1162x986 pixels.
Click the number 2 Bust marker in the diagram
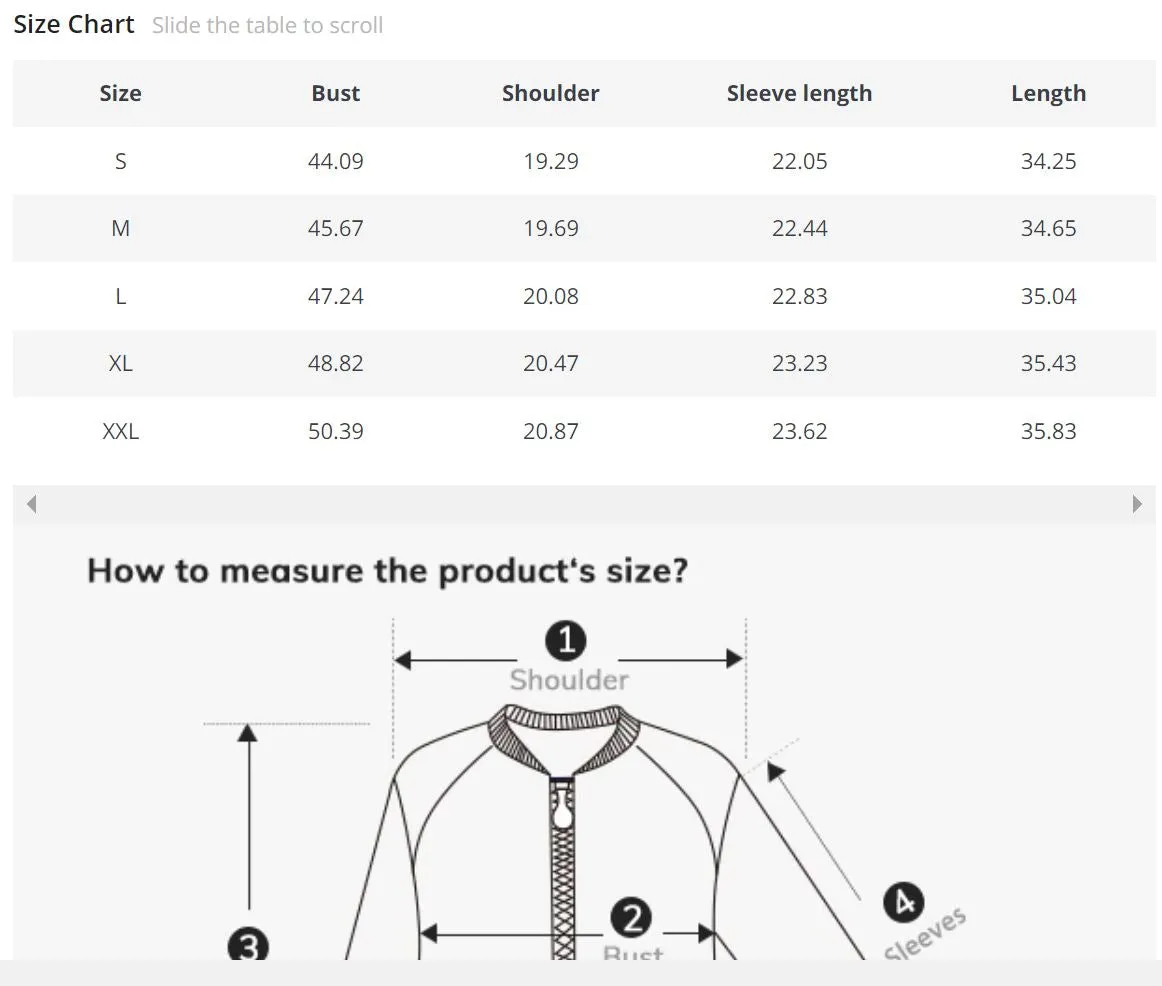(631, 918)
